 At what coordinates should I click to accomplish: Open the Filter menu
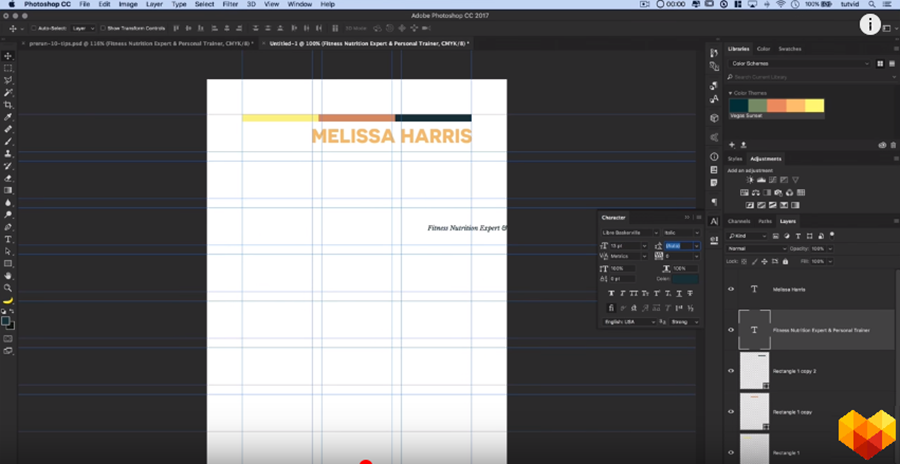[x=230, y=5]
